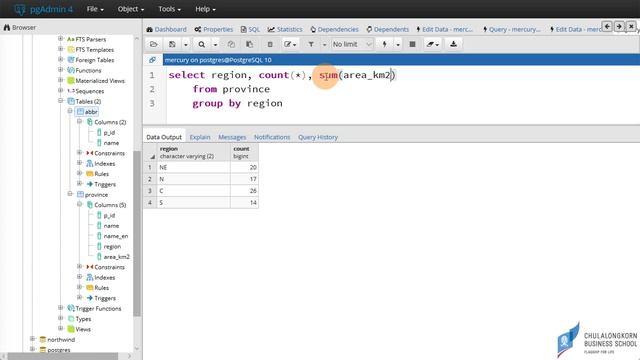
Task: Switch to the Dependencies tab
Action: point(334,29)
